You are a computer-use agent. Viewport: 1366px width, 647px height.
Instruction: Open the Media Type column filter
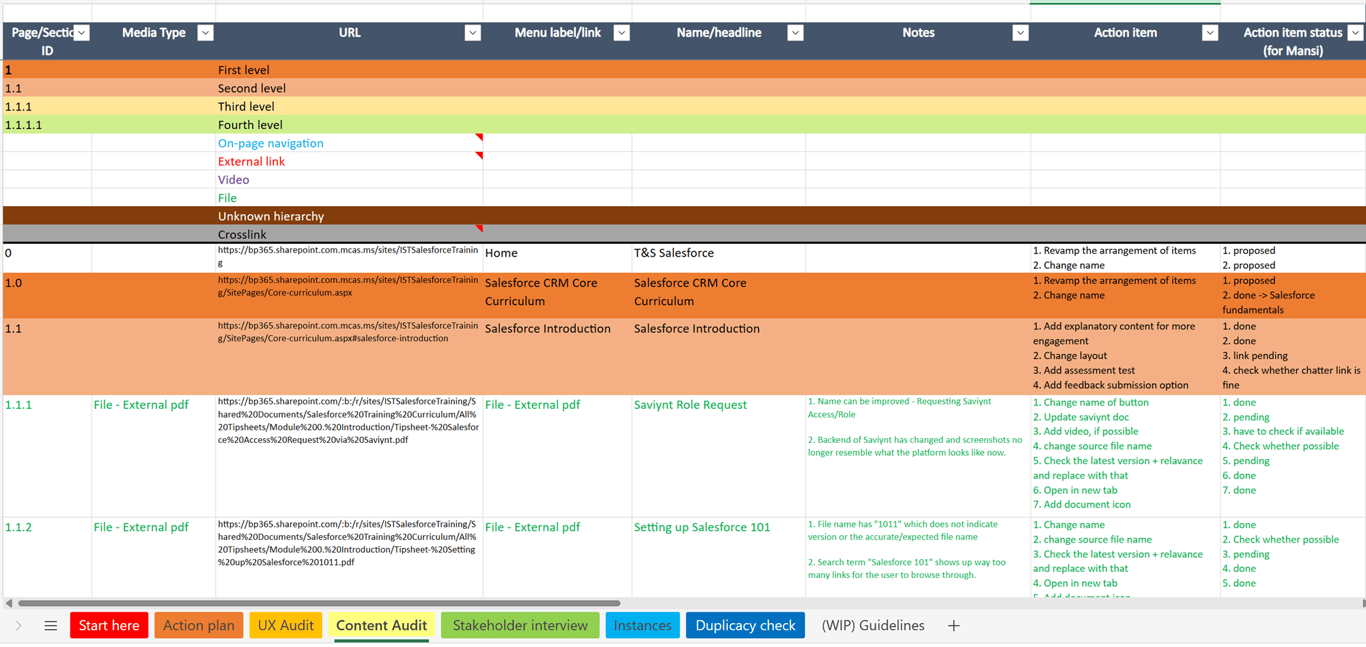click(205, 33)
